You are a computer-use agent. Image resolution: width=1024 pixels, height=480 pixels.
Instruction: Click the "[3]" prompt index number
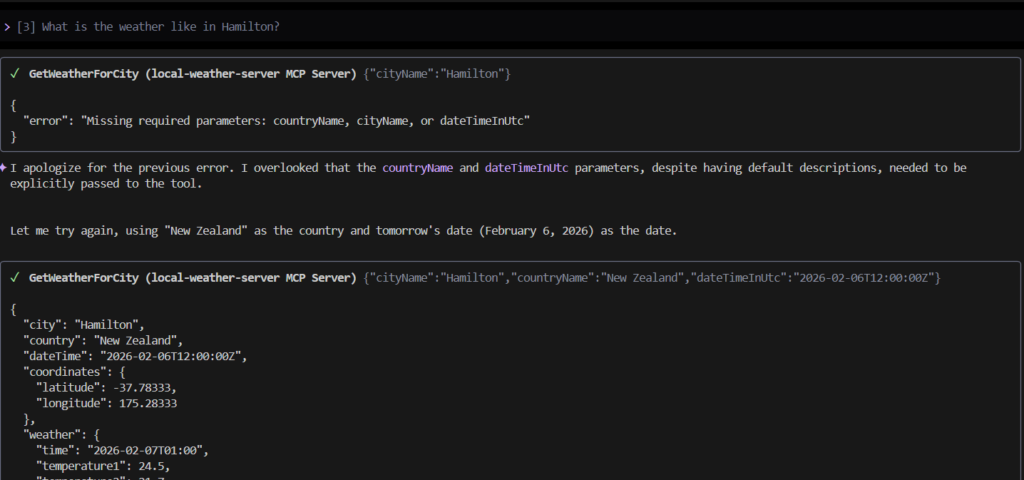pos(26,26)
